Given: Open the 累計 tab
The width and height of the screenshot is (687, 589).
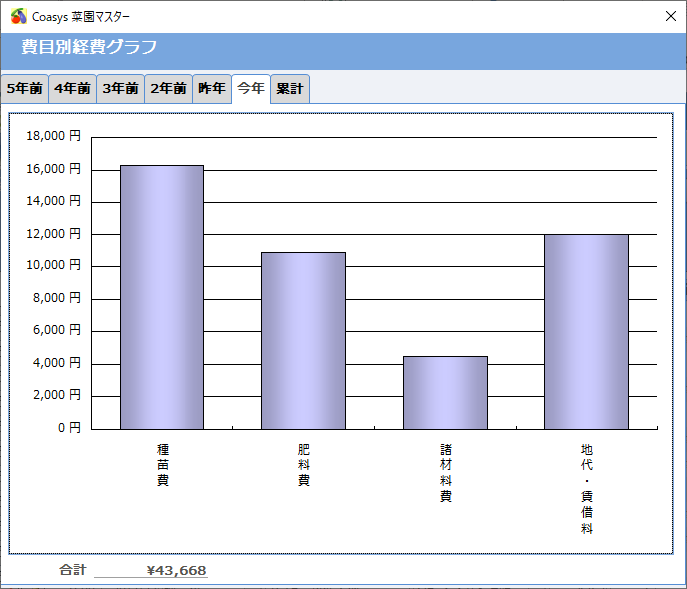Looking at the screenshot, I should (x=290, y=89).
